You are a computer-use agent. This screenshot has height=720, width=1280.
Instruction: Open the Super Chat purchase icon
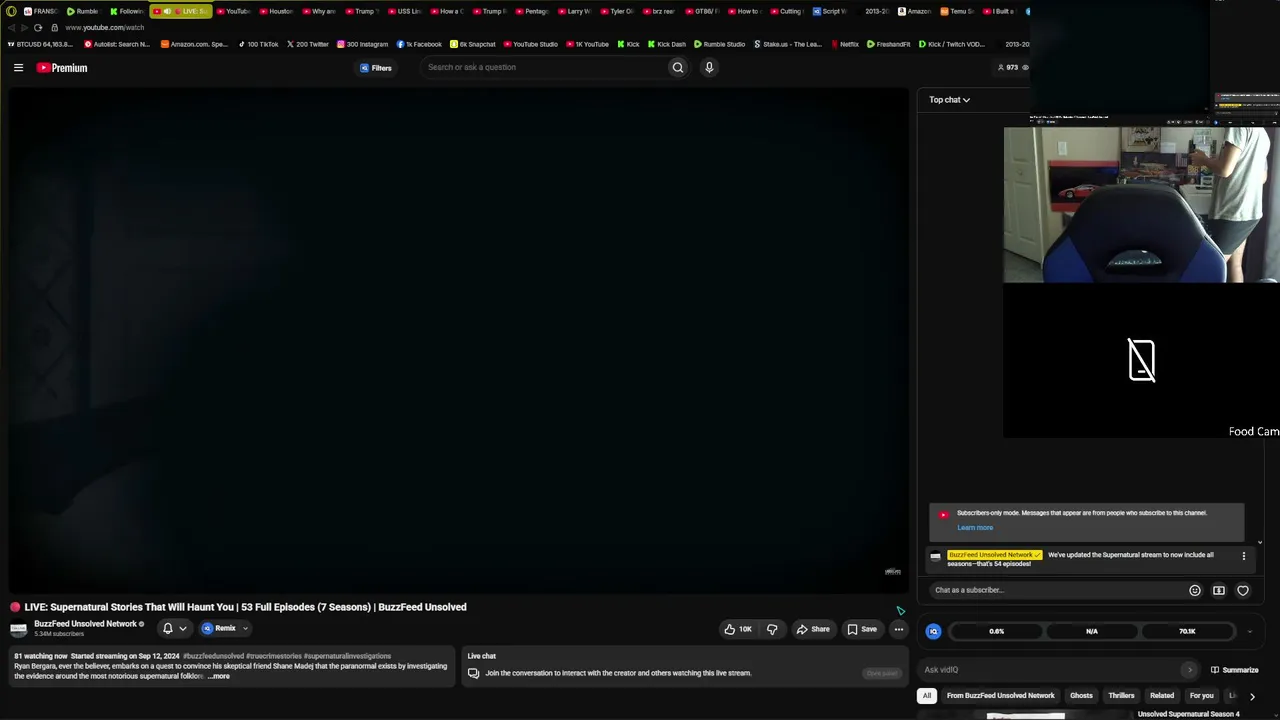1218,590
